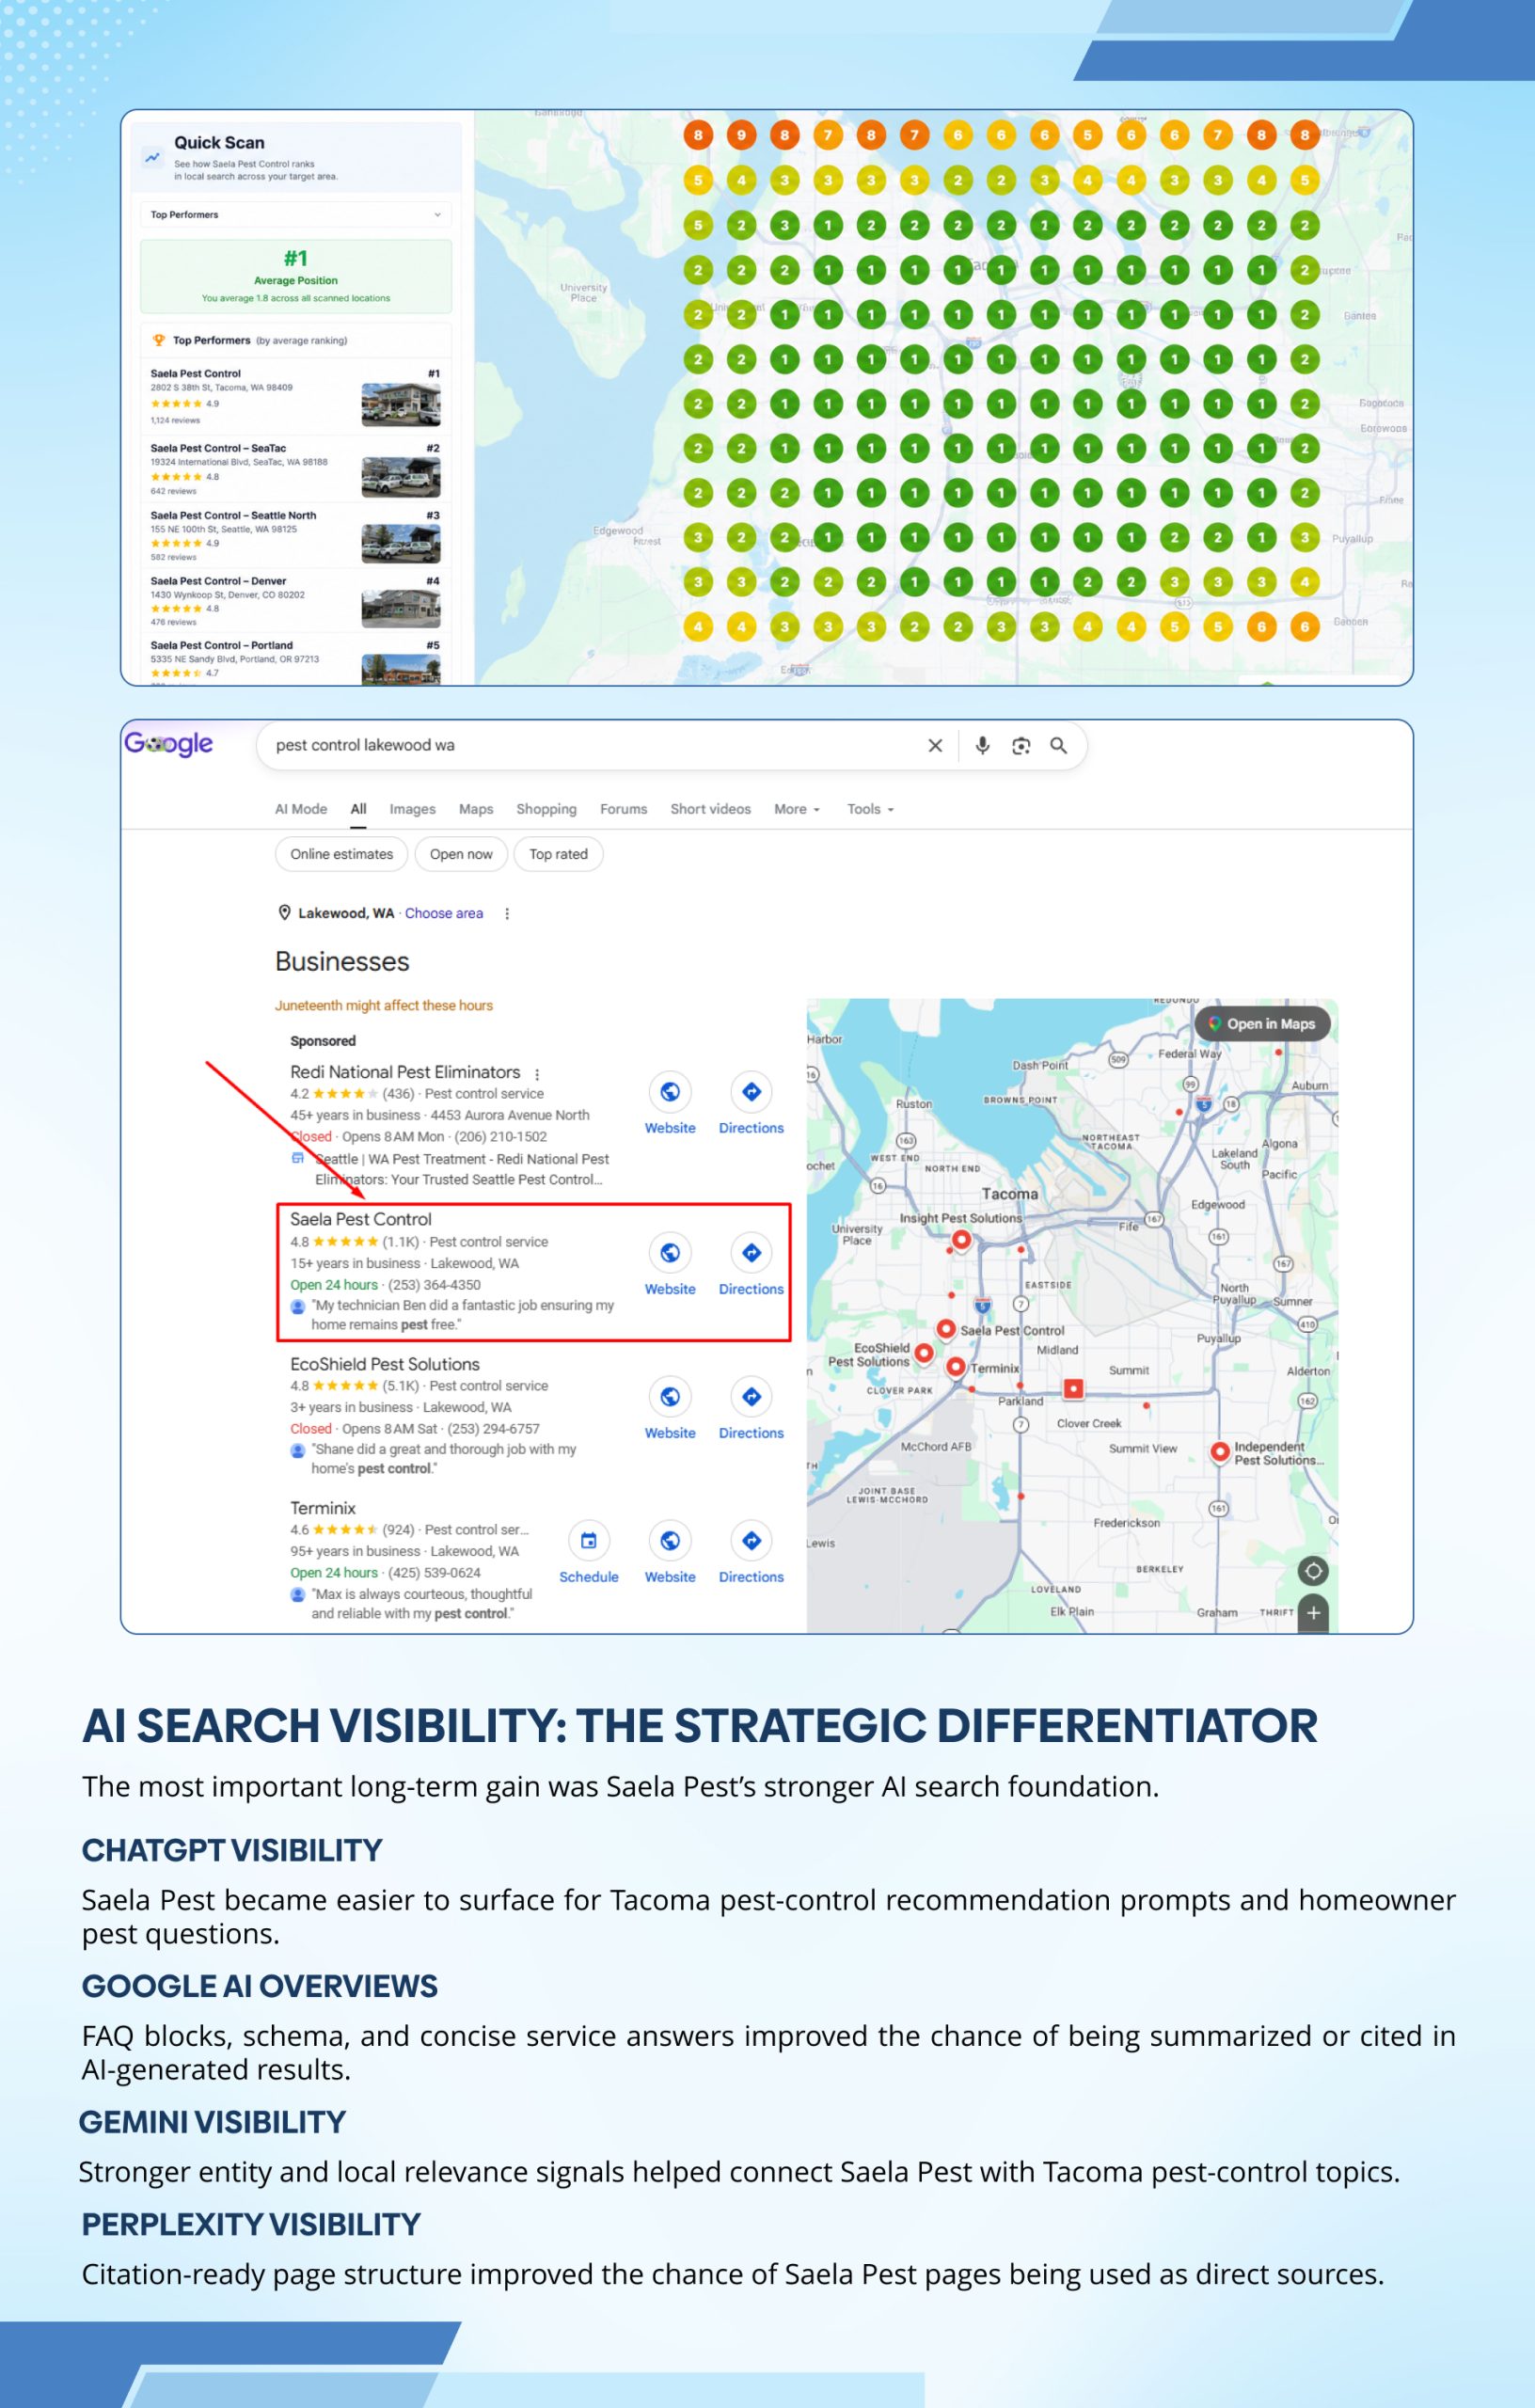Click the magnifier search icon
The width and height of the screenshot is (1535, 2408).
pos(1058,745)
